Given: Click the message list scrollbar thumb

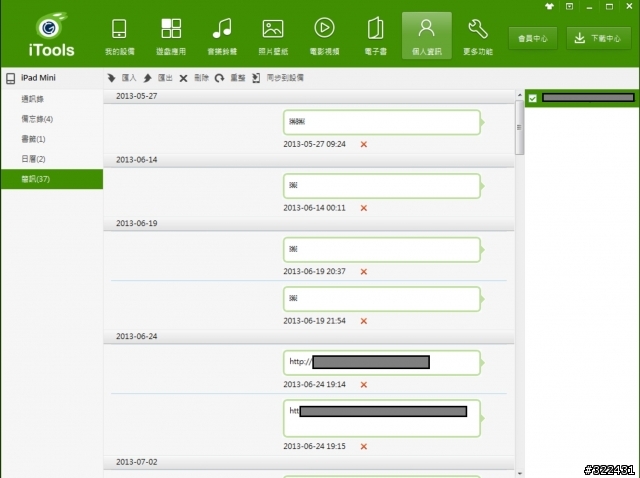Looking at the screenshot, I should [520, 127].
